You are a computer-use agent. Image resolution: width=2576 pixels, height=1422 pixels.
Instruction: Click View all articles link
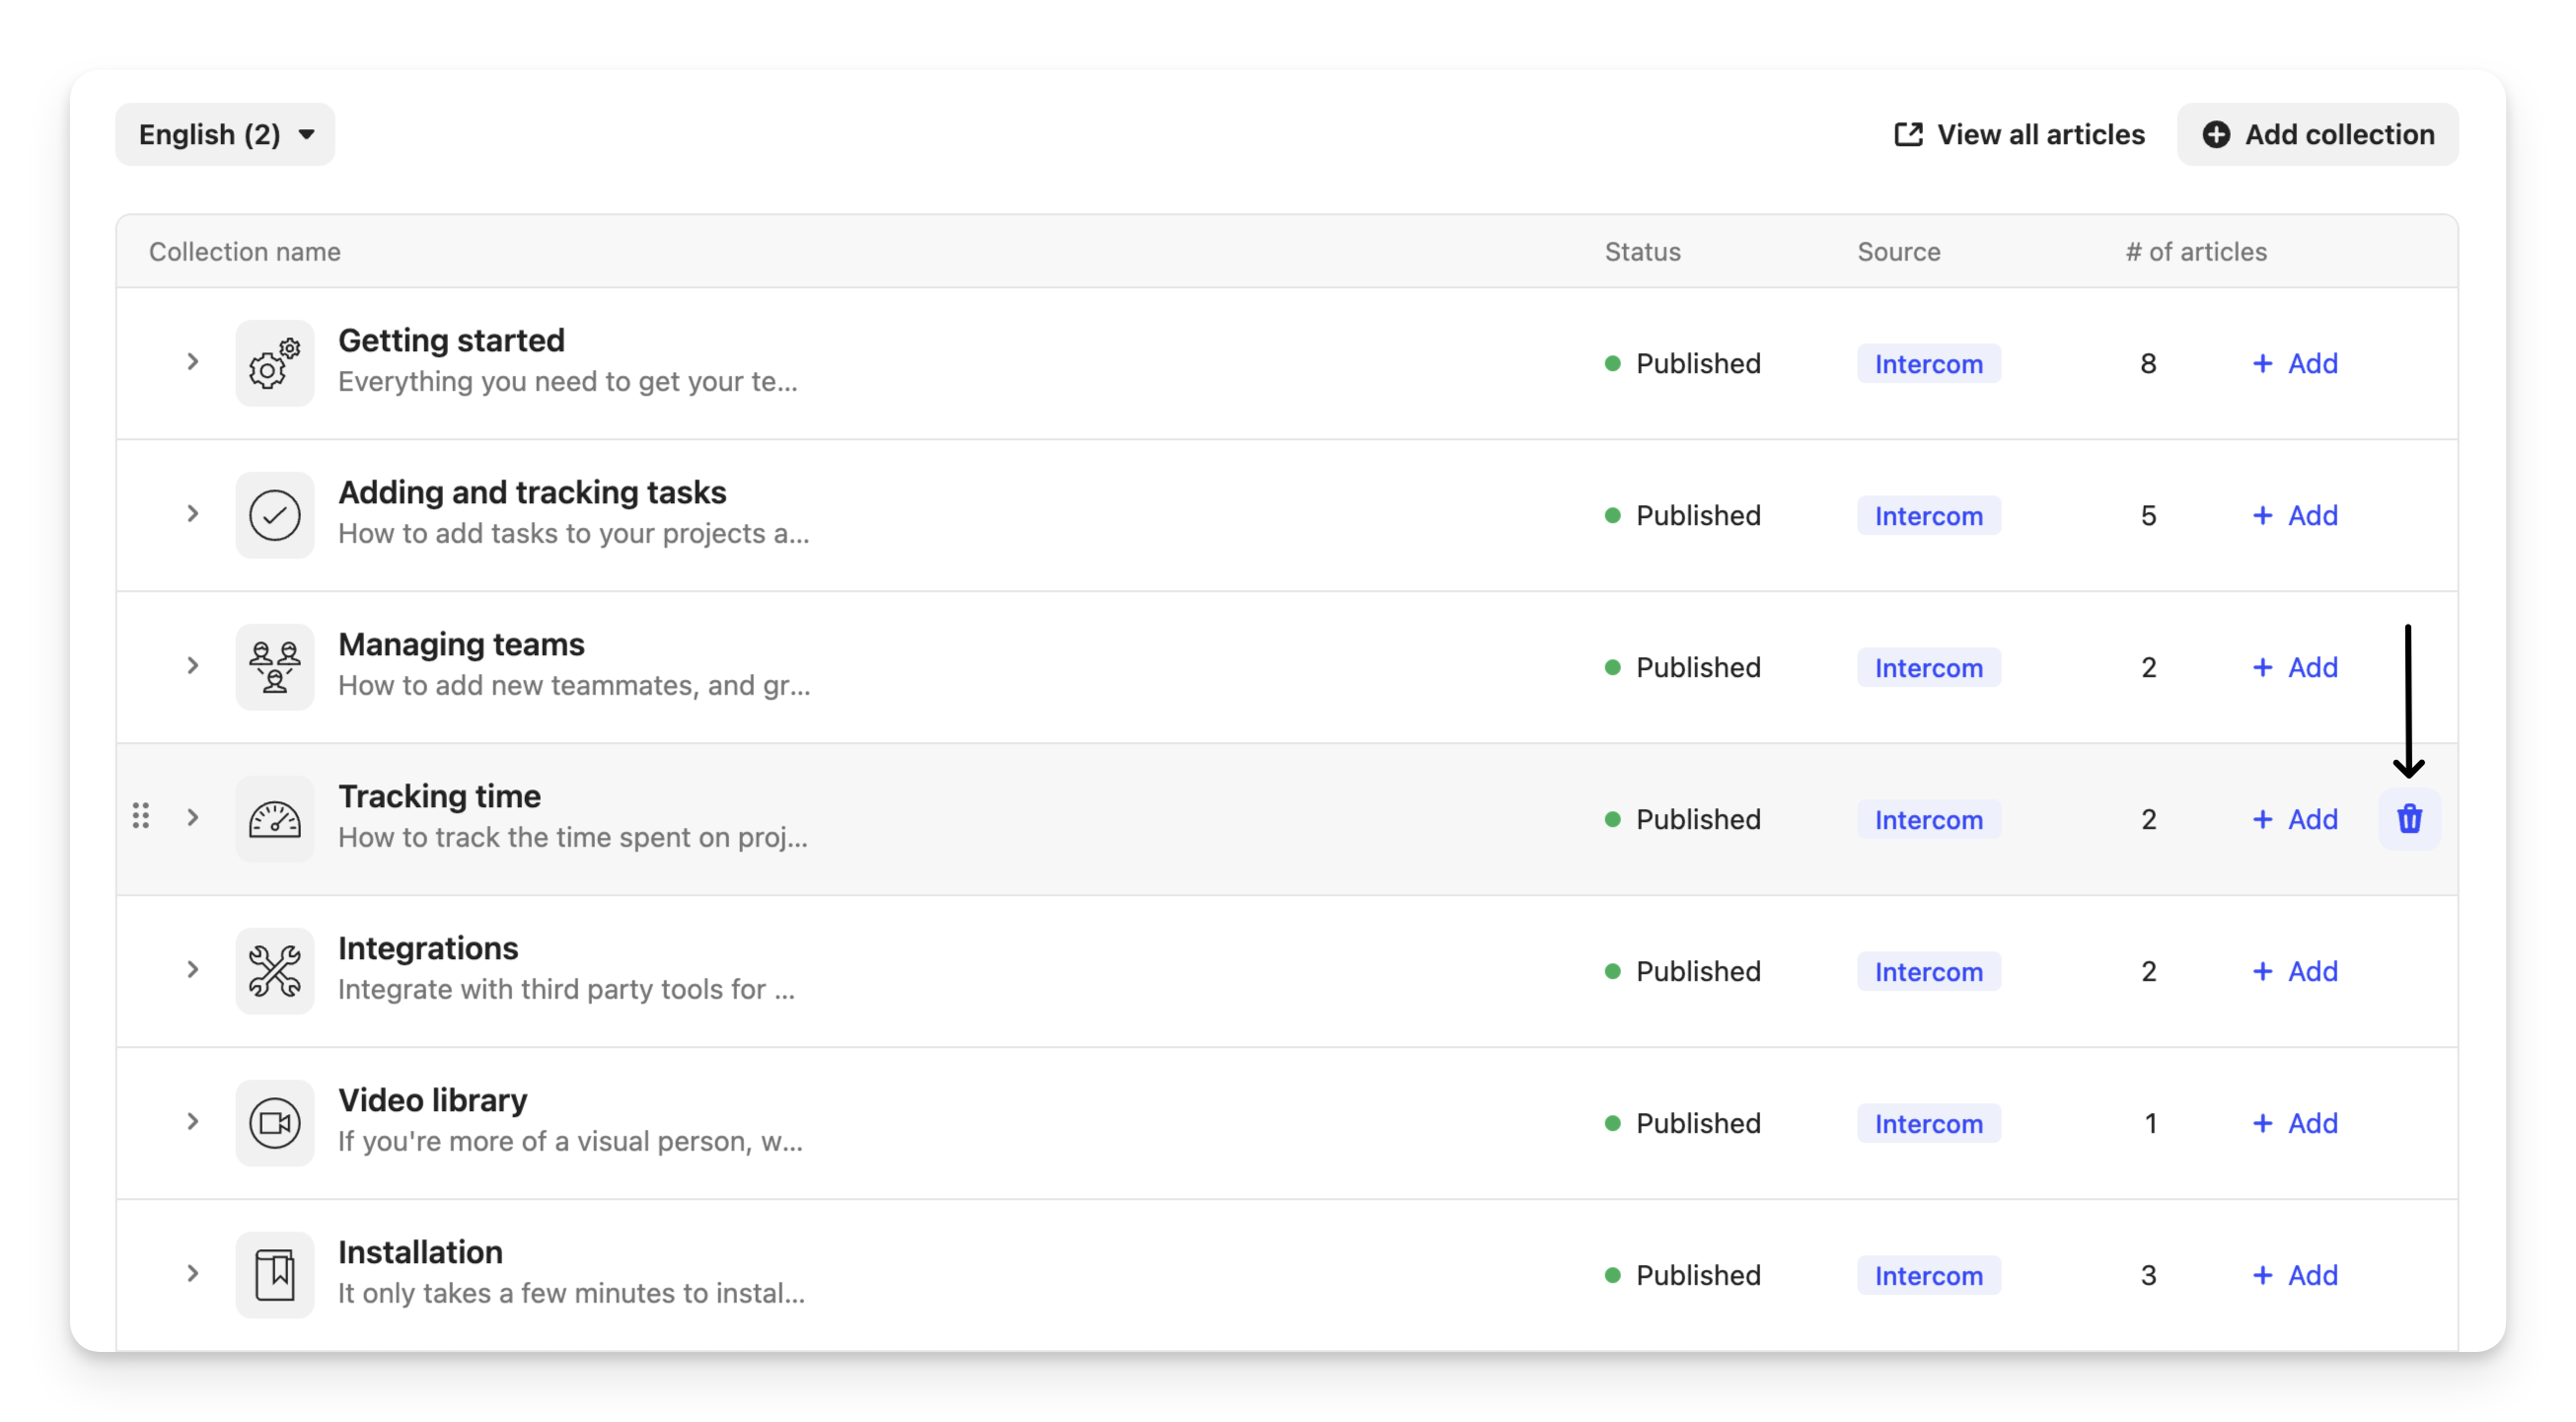click(x=2020, y=134)
